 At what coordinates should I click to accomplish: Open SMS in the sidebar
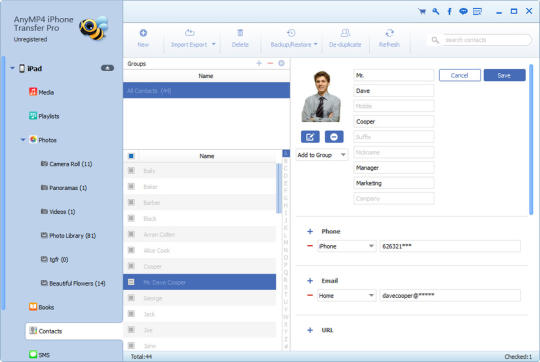pyautogui.click(x=40, y=354)
